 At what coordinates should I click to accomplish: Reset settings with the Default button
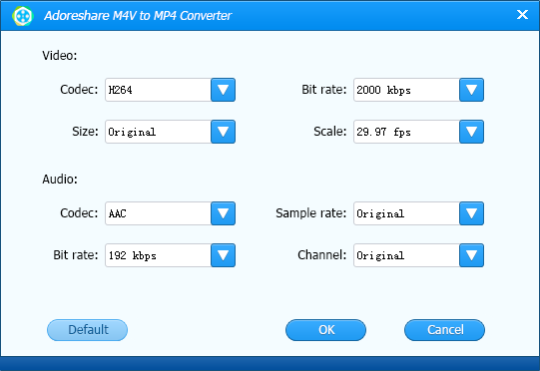(87, 330)
